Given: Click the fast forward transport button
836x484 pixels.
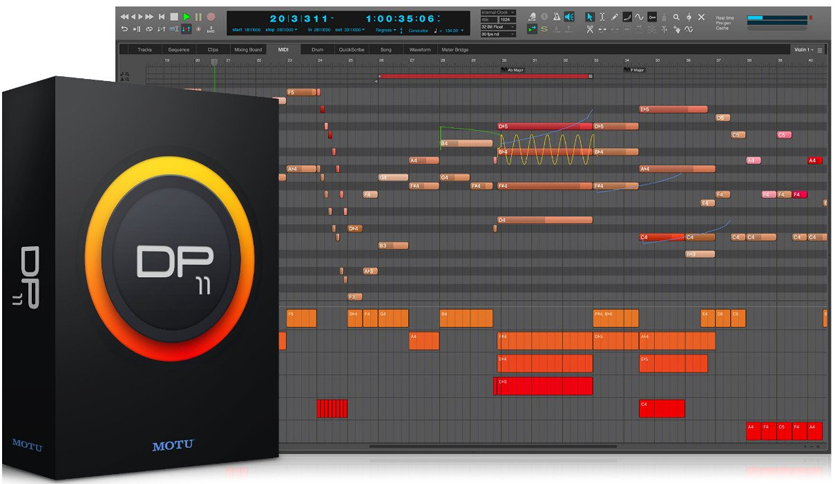Looking at the screenshot, I should click(x=149, y=17).
